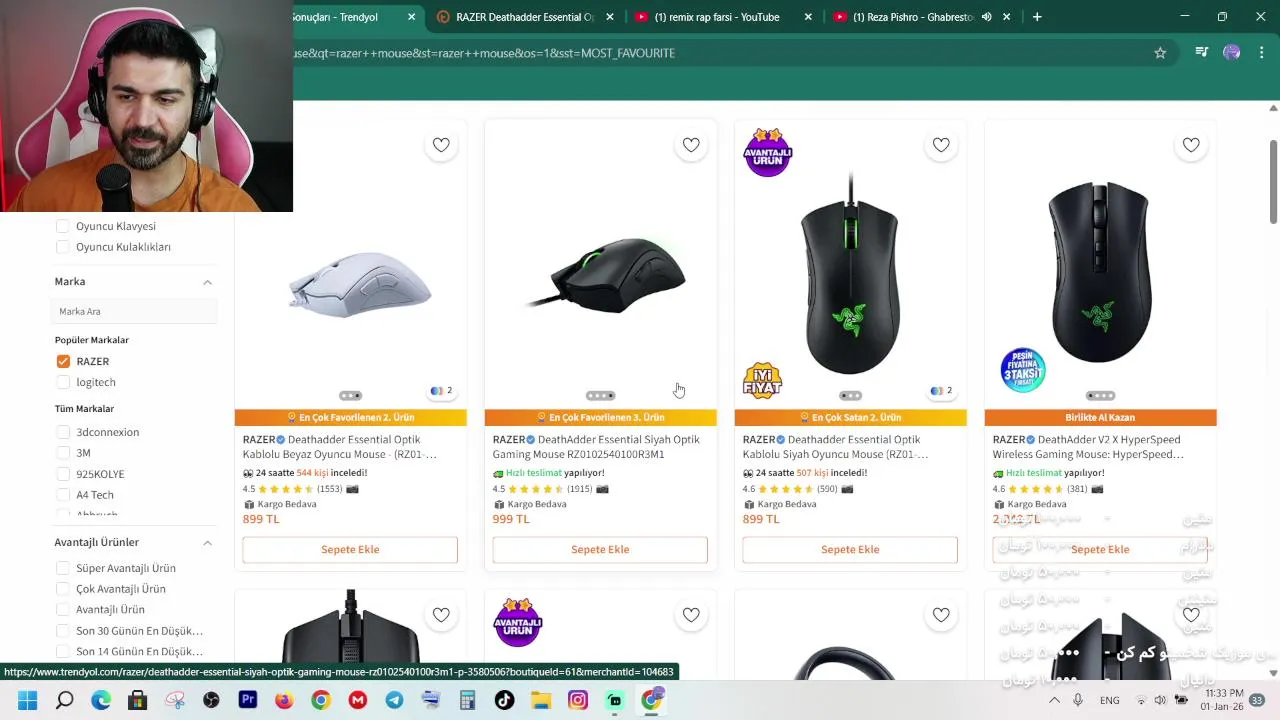
Task: Click heart icon on DeathAdder Essential Siyah product
Action: [x=691, y=145]
